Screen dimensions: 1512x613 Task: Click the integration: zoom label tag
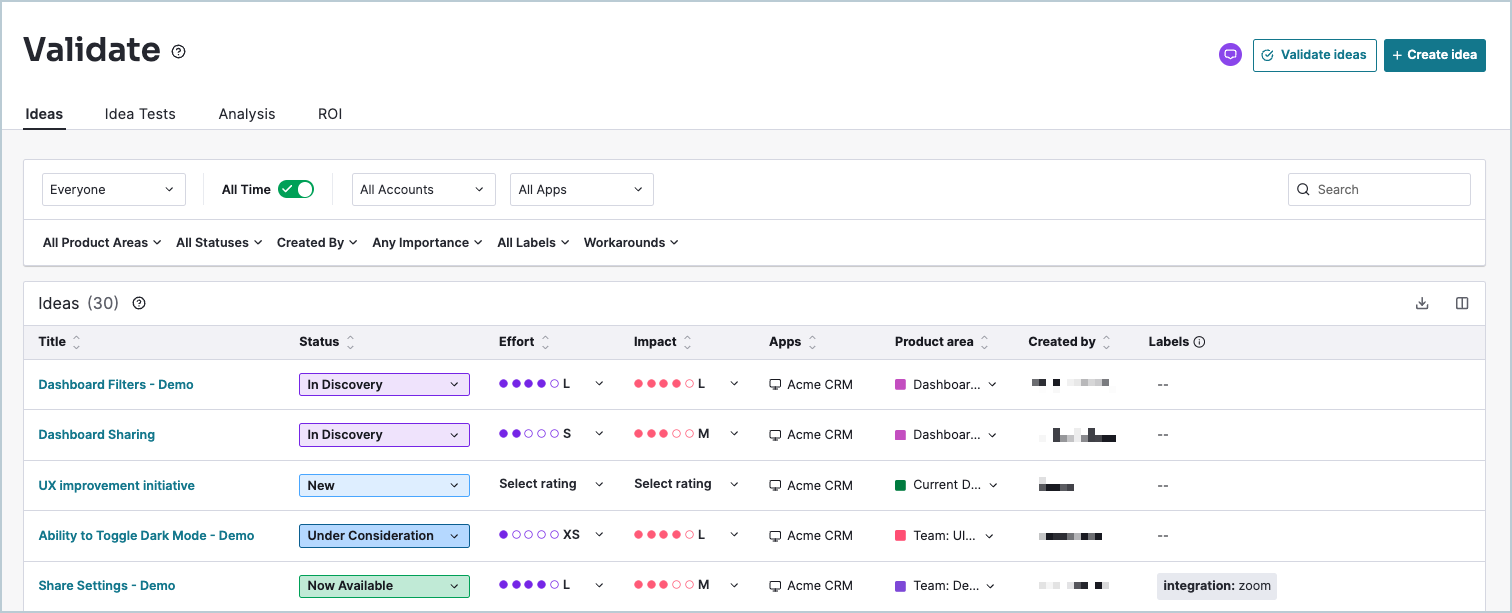[1217, 586]
